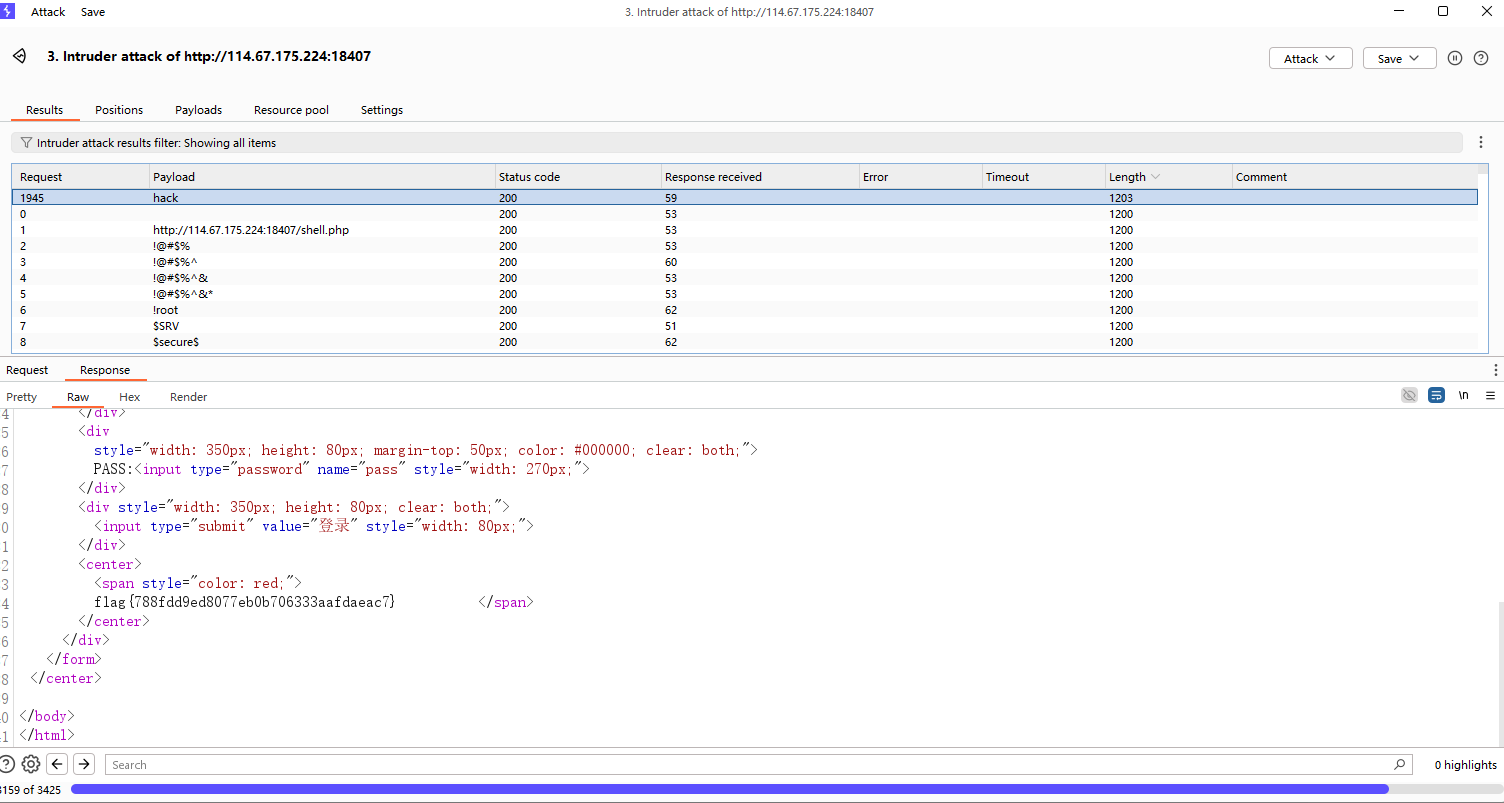Image resolution: width=1504 pixels, height=803 pixels.
Task: Toggle line wrapping in response viewer
Action: point(1436,396)
